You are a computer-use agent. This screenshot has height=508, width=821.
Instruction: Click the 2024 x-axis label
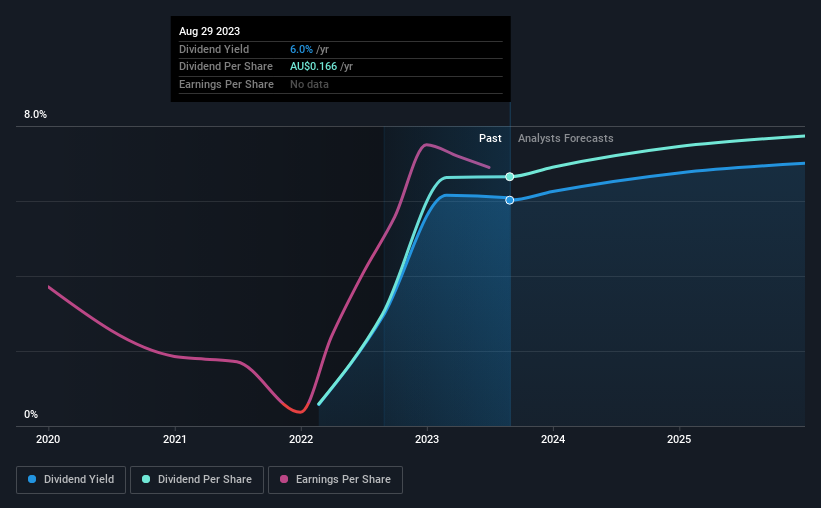pos(553,439)
